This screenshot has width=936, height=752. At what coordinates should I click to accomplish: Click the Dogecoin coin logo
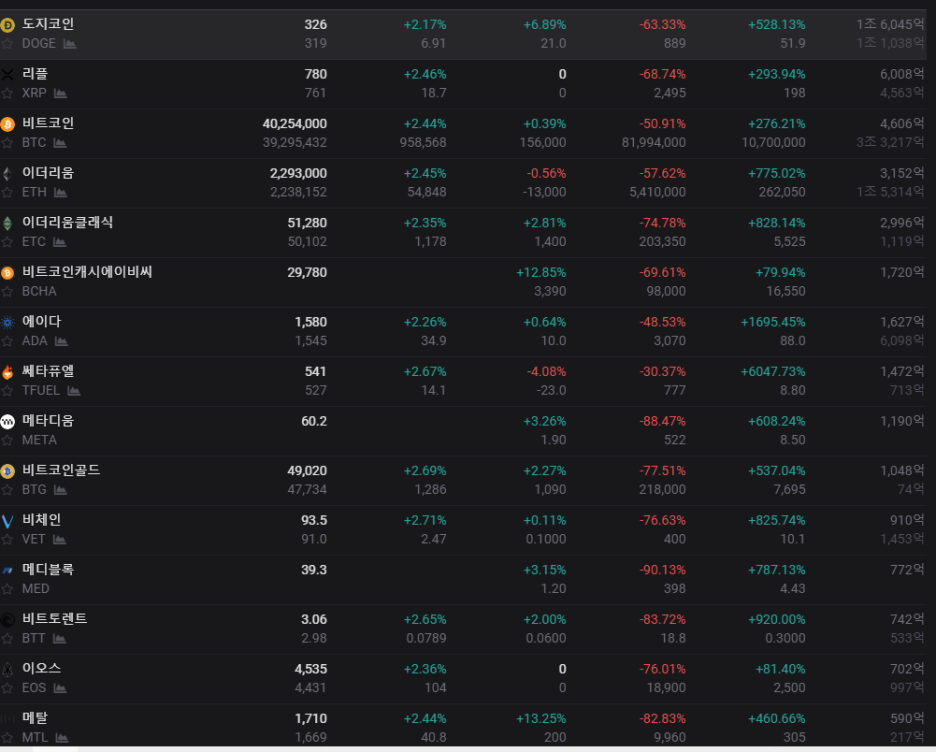[7, 25]
